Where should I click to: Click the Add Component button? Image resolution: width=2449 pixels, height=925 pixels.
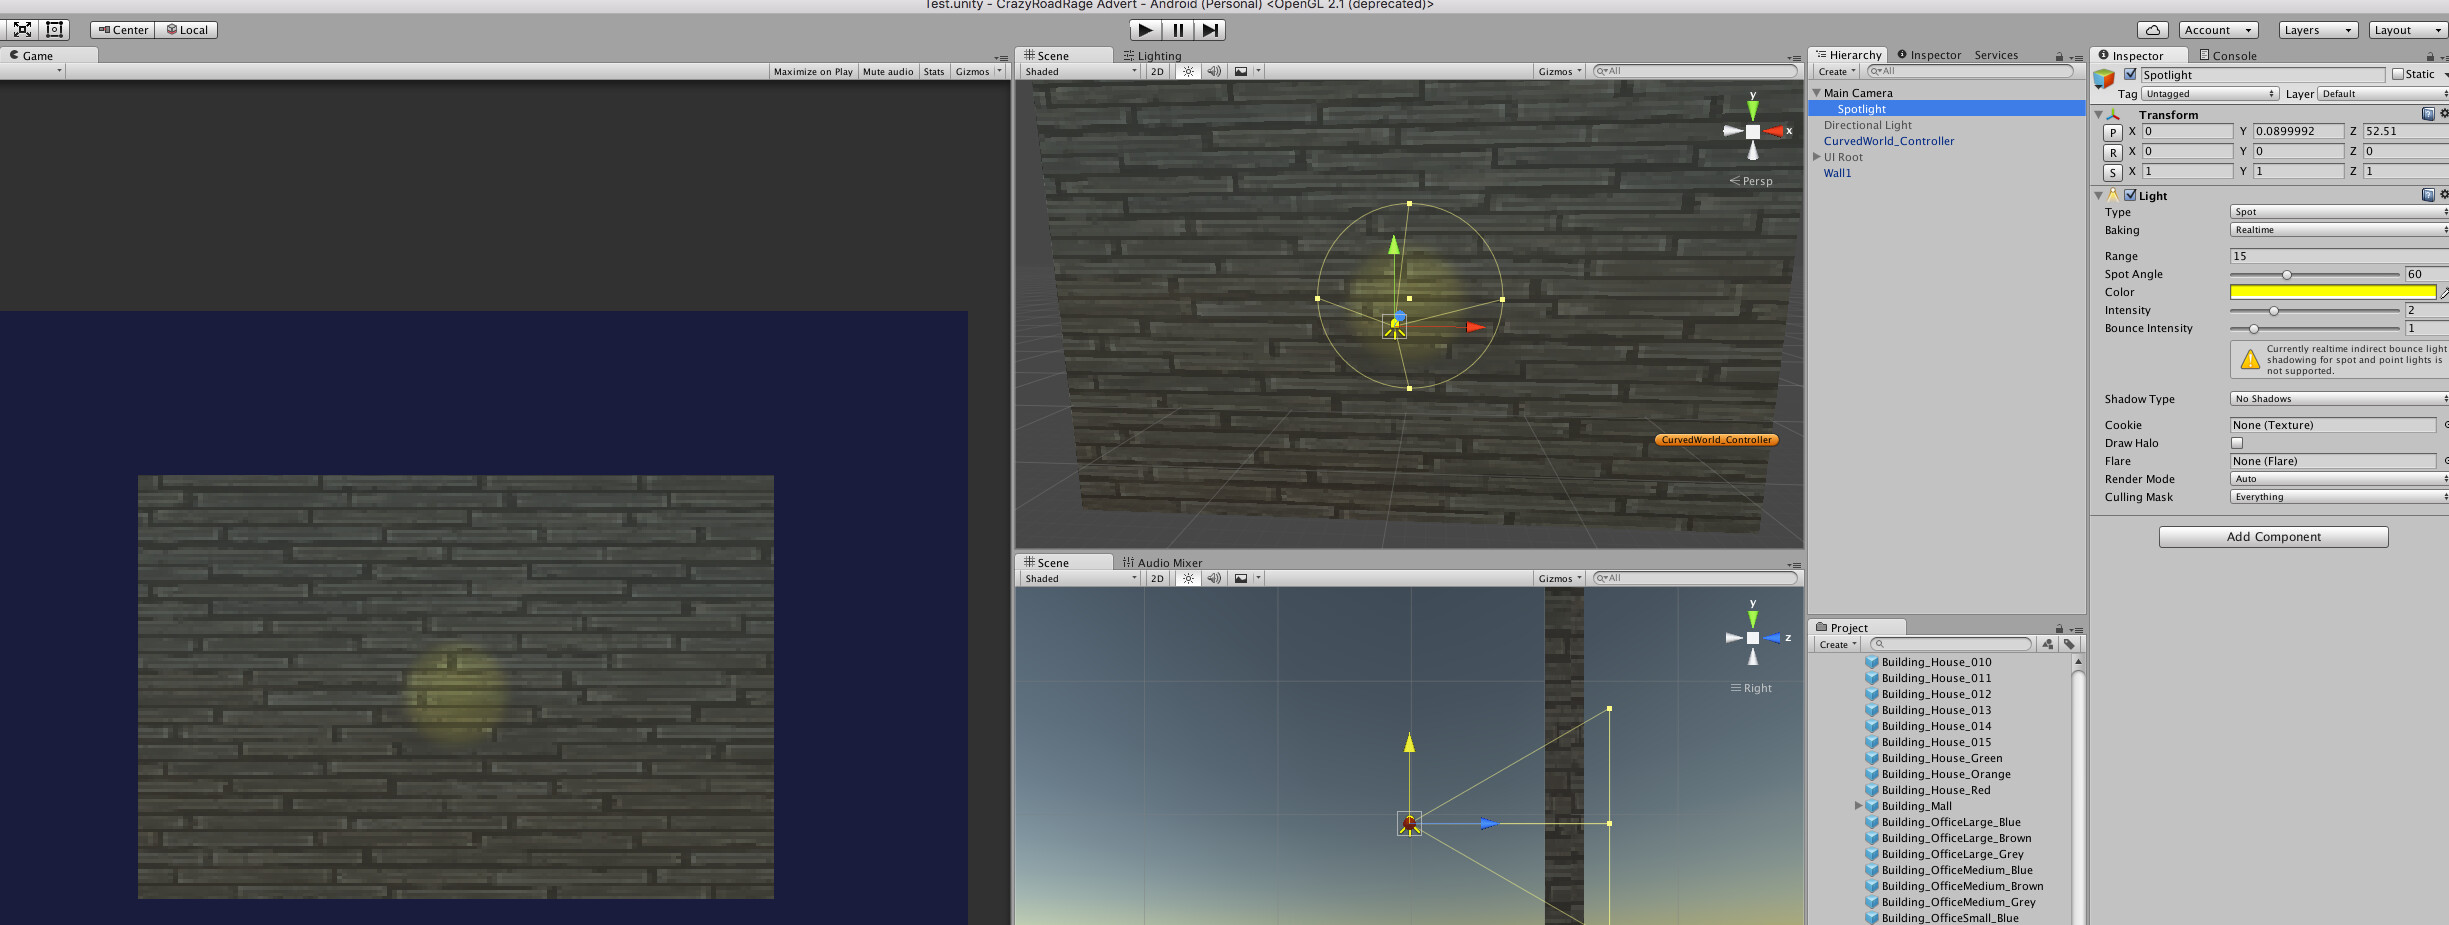(2273, 536)
